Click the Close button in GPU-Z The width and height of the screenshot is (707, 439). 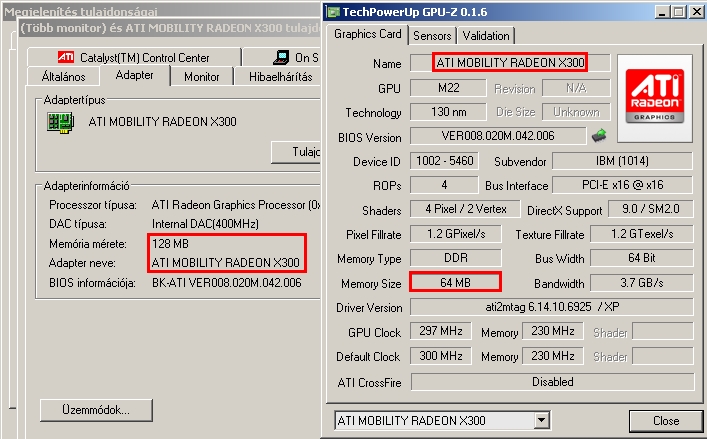coord(666,421)
